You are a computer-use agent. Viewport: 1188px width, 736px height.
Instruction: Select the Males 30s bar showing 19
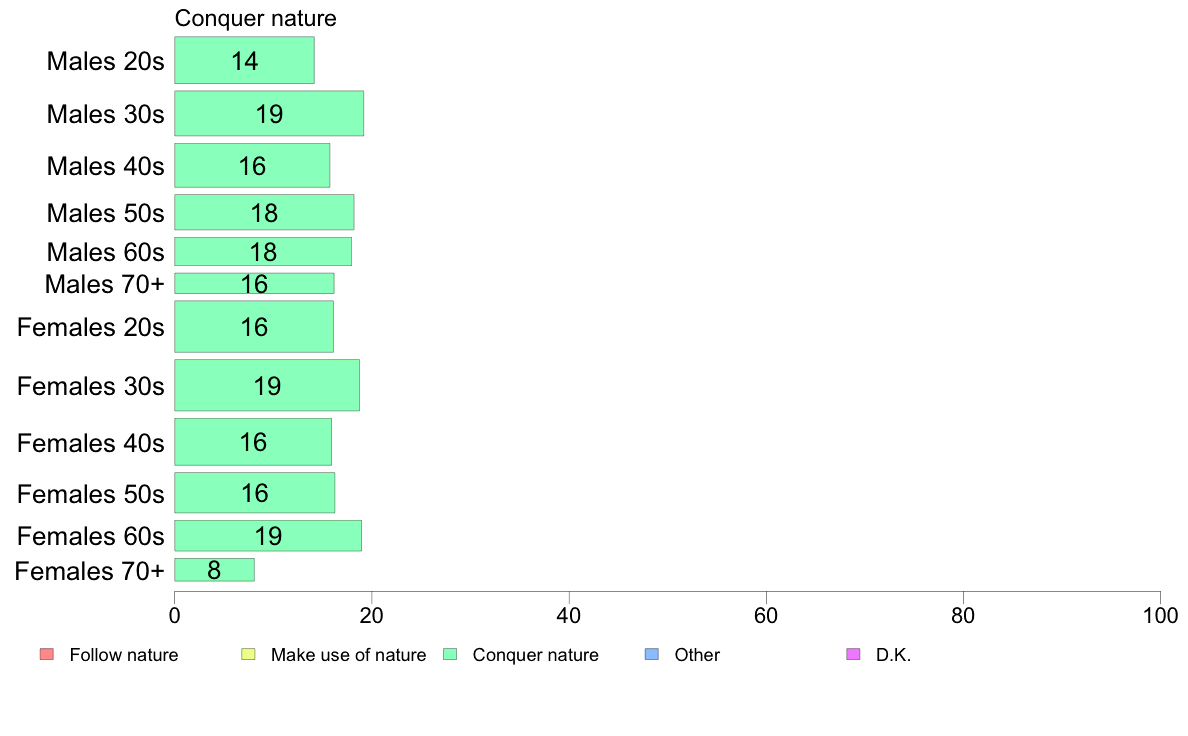pos(269,114)
